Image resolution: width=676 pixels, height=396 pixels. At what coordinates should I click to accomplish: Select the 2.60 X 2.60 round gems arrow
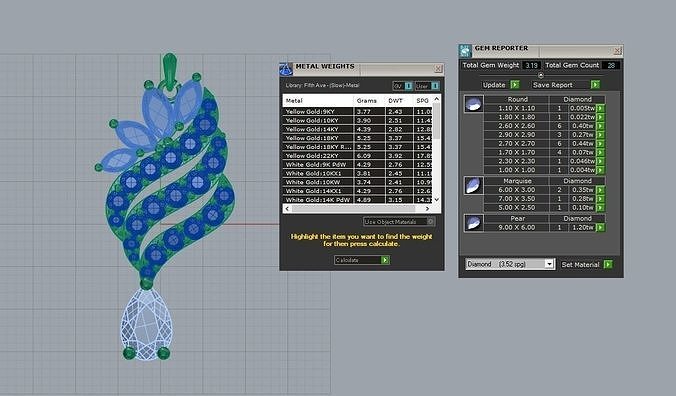point(600,126)
